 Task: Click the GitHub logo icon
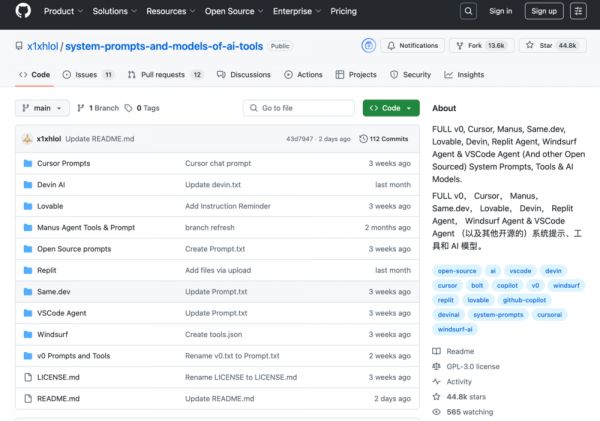coord(22,12)
